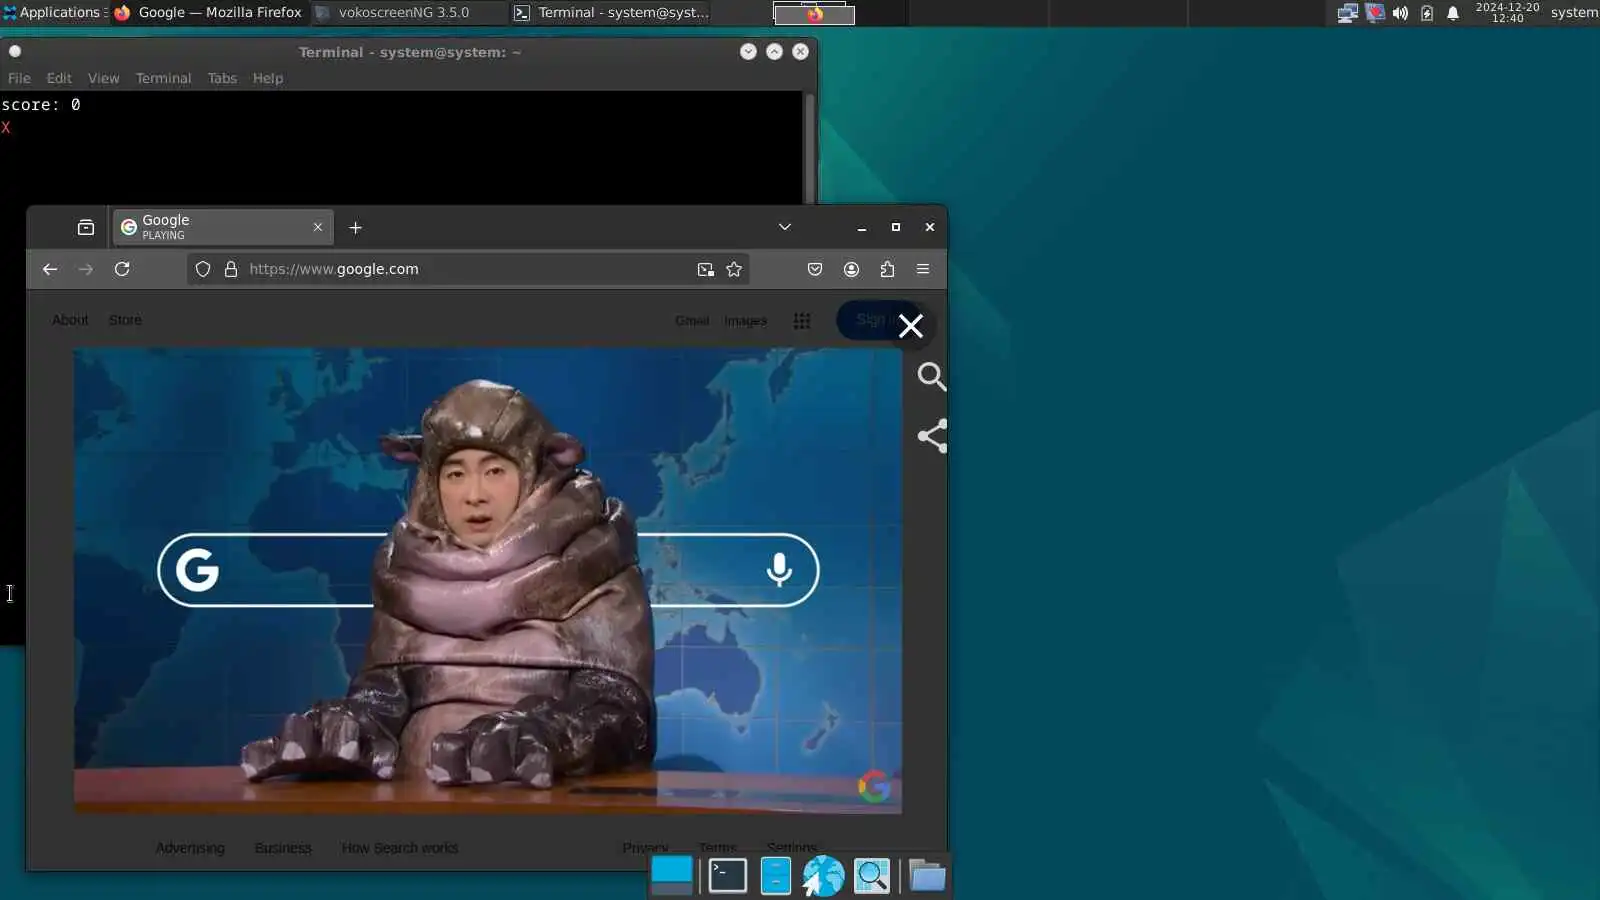Image resolution: width=1600 pixels, height=900 pixels.
Task: Open Firefox's hamburger application menu
Action: (x=923, y=269)
